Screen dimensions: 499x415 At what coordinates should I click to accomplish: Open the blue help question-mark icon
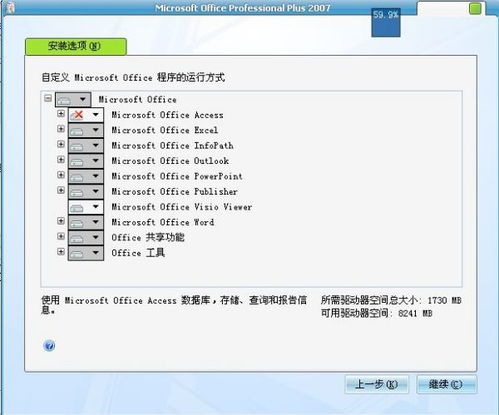(x=49, y=345)
